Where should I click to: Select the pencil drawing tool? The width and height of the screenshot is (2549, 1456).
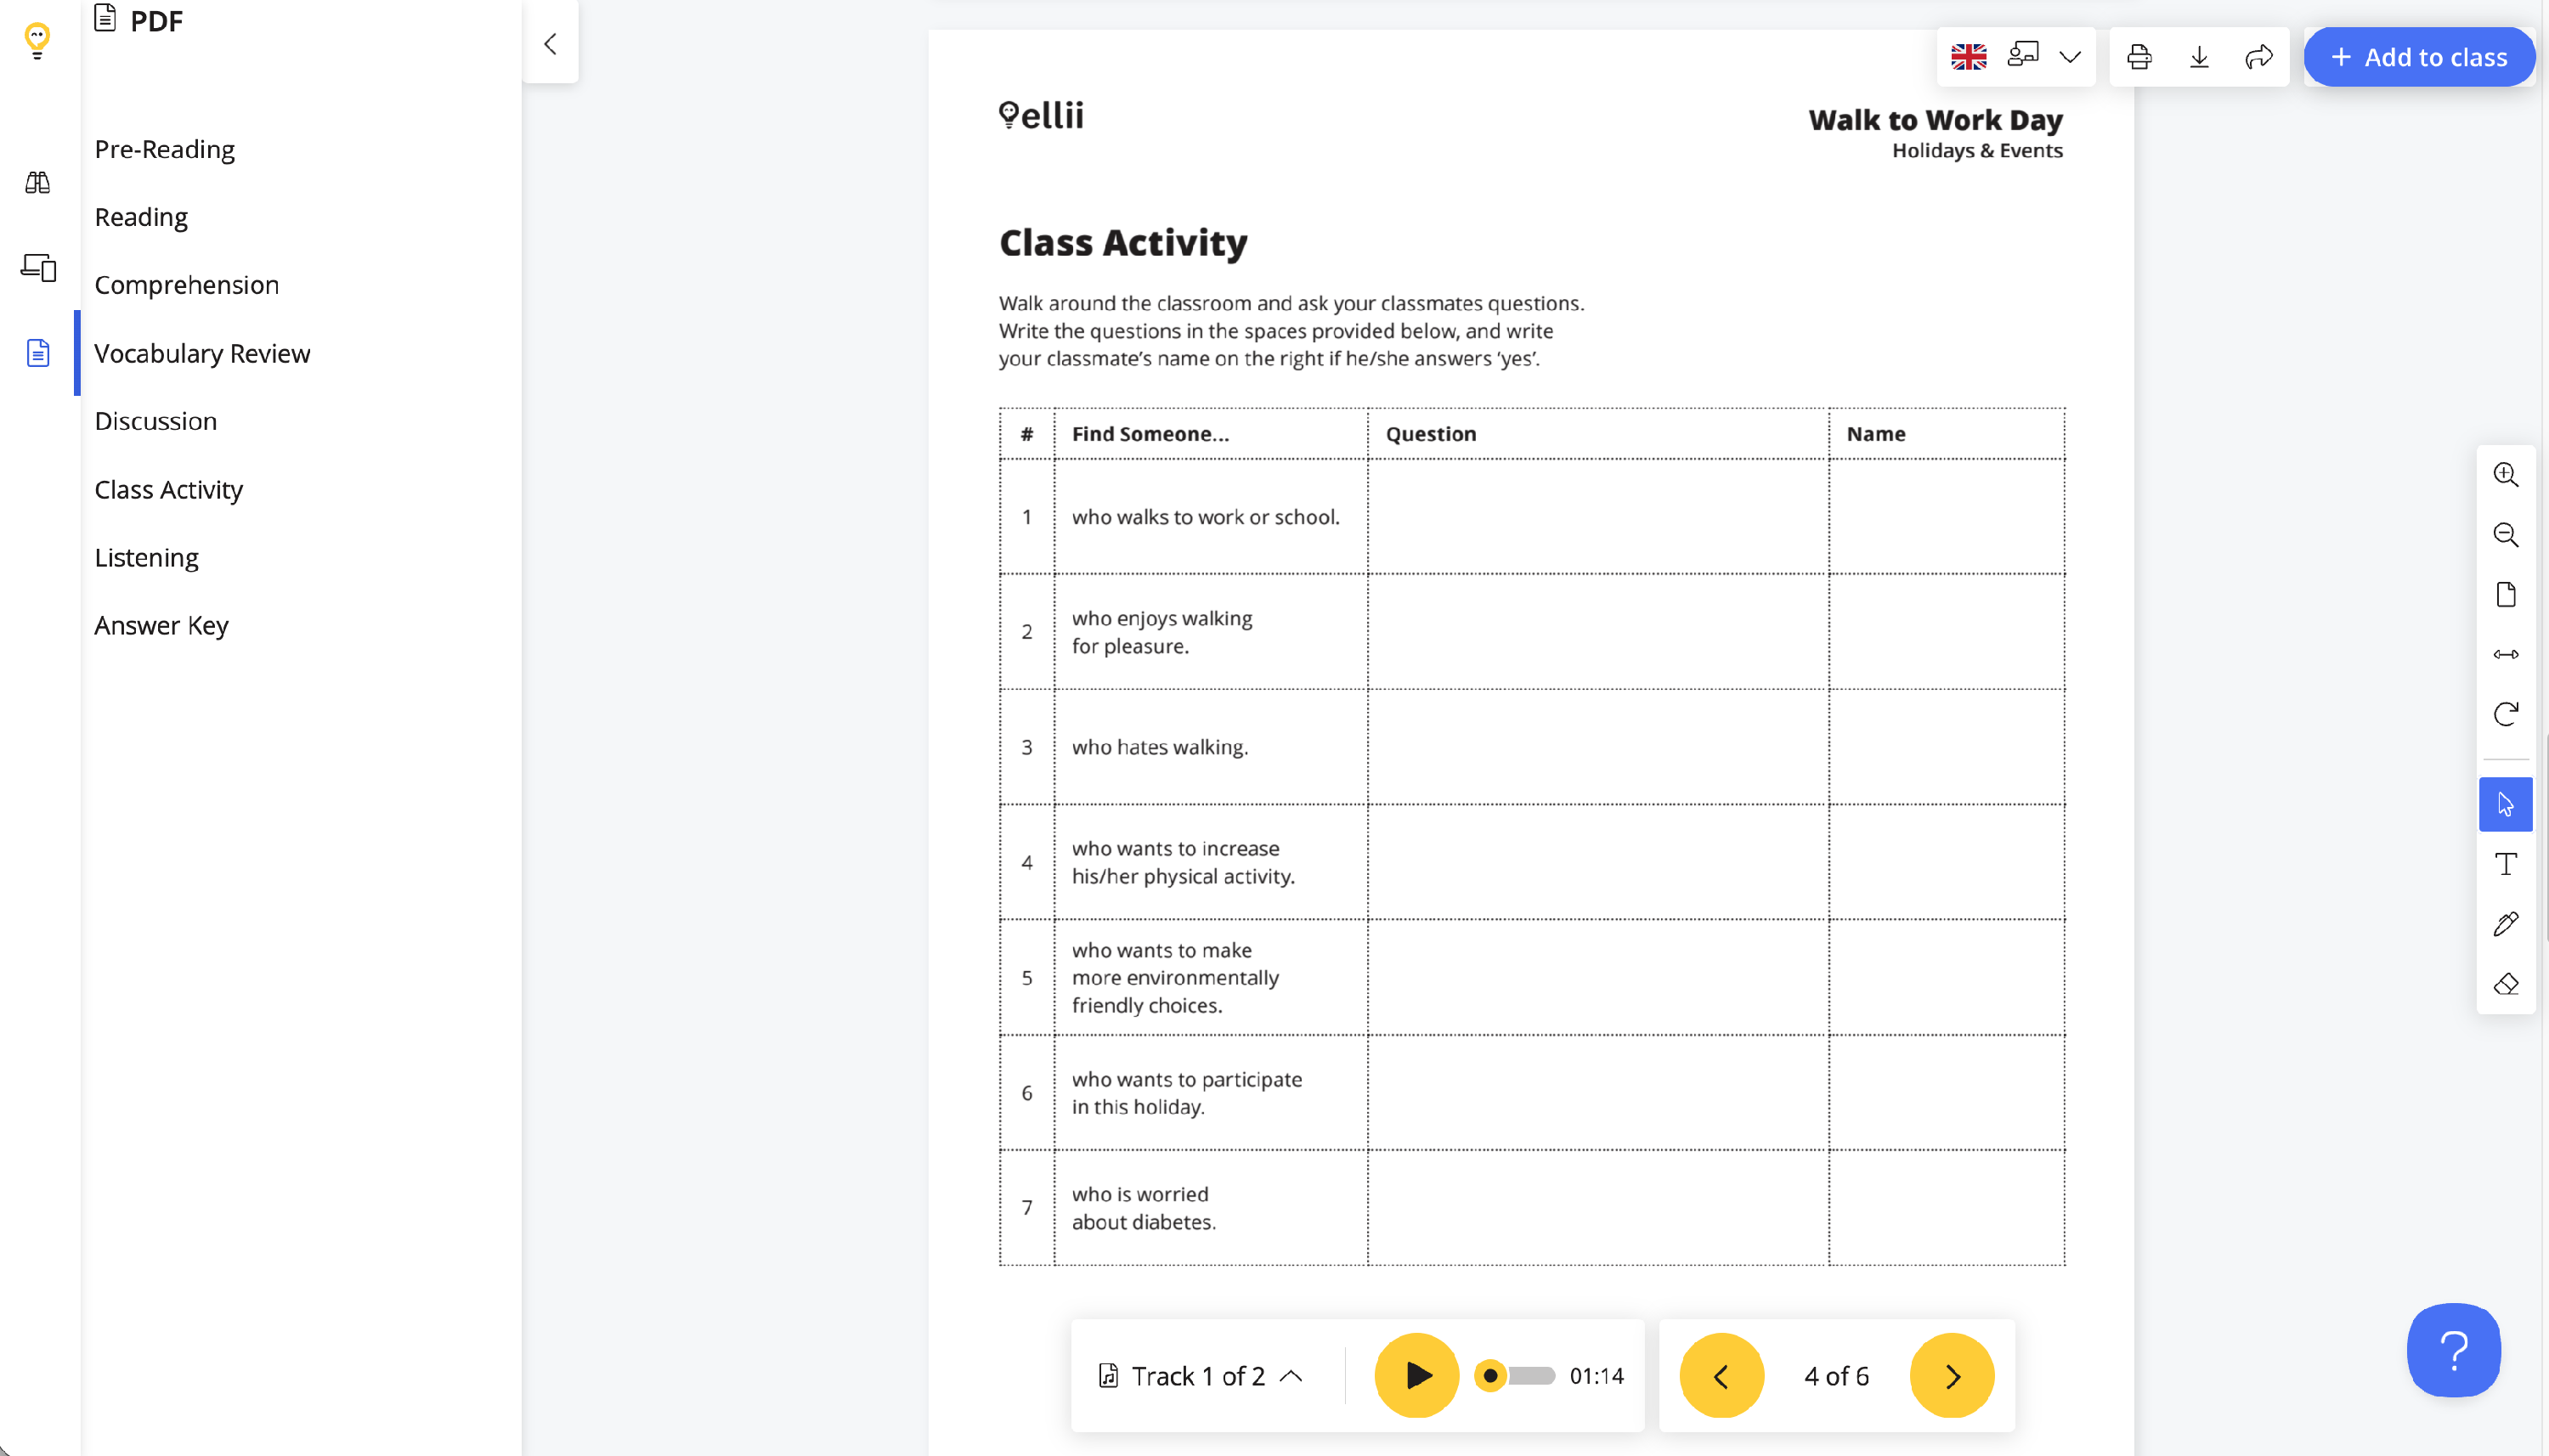coord(2505,924)
